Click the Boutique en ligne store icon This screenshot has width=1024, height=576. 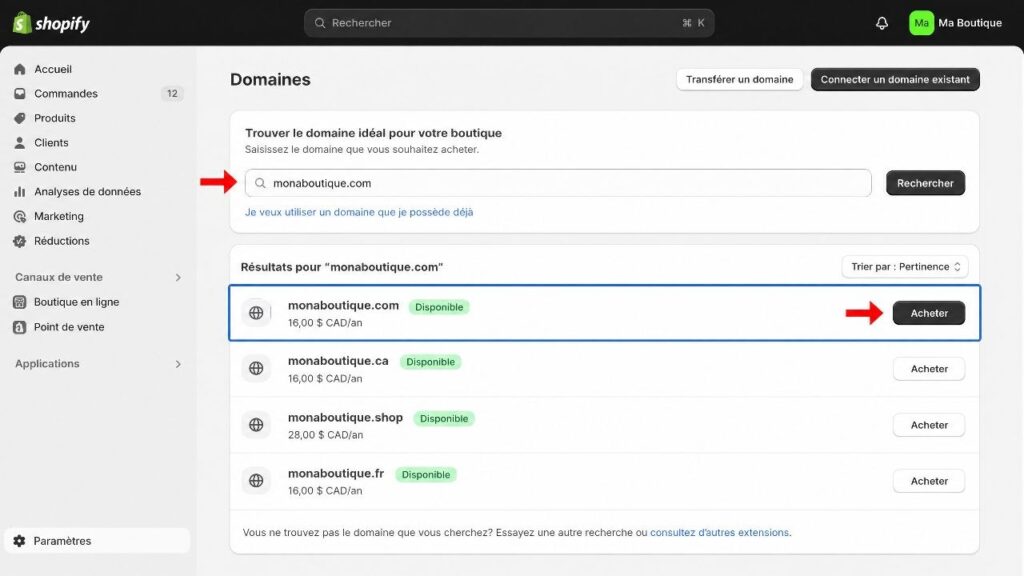pyautogui.click(x=20, y=302)
